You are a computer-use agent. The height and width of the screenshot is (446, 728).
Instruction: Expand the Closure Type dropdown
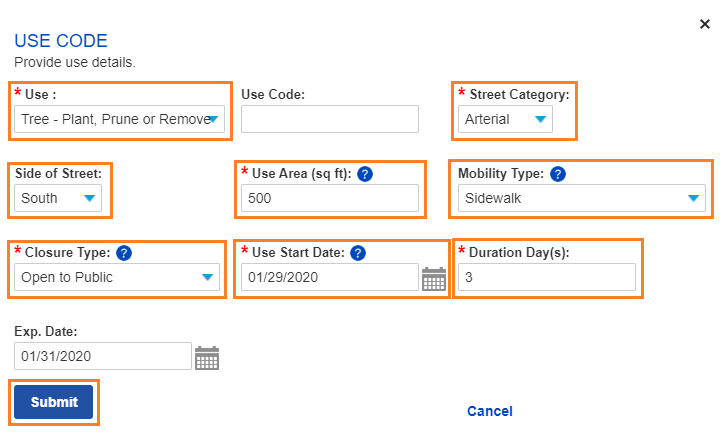pyautogui.click(x=117, y=277)
